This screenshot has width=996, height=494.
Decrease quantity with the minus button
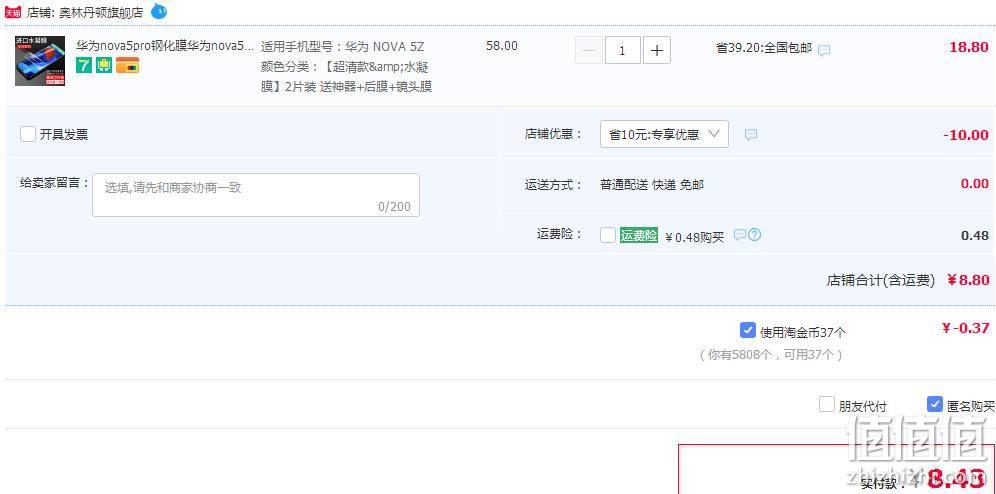pyautogui.click(x=589, y=50)
